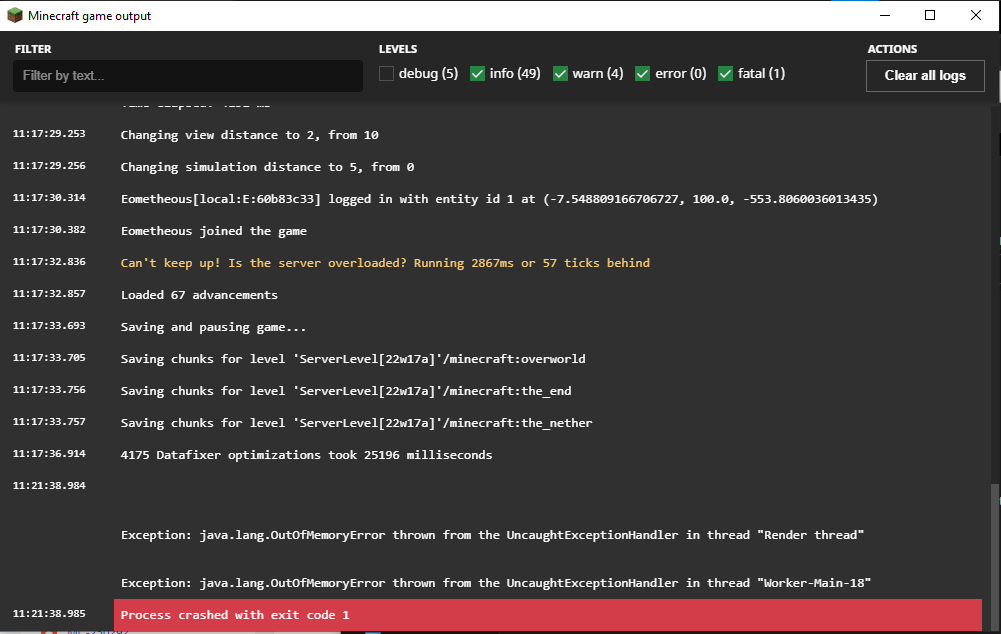Viewport: 1001px width, 634px height.
Task: Hide fatal (1) level log entries
Action: click(726, 73)
